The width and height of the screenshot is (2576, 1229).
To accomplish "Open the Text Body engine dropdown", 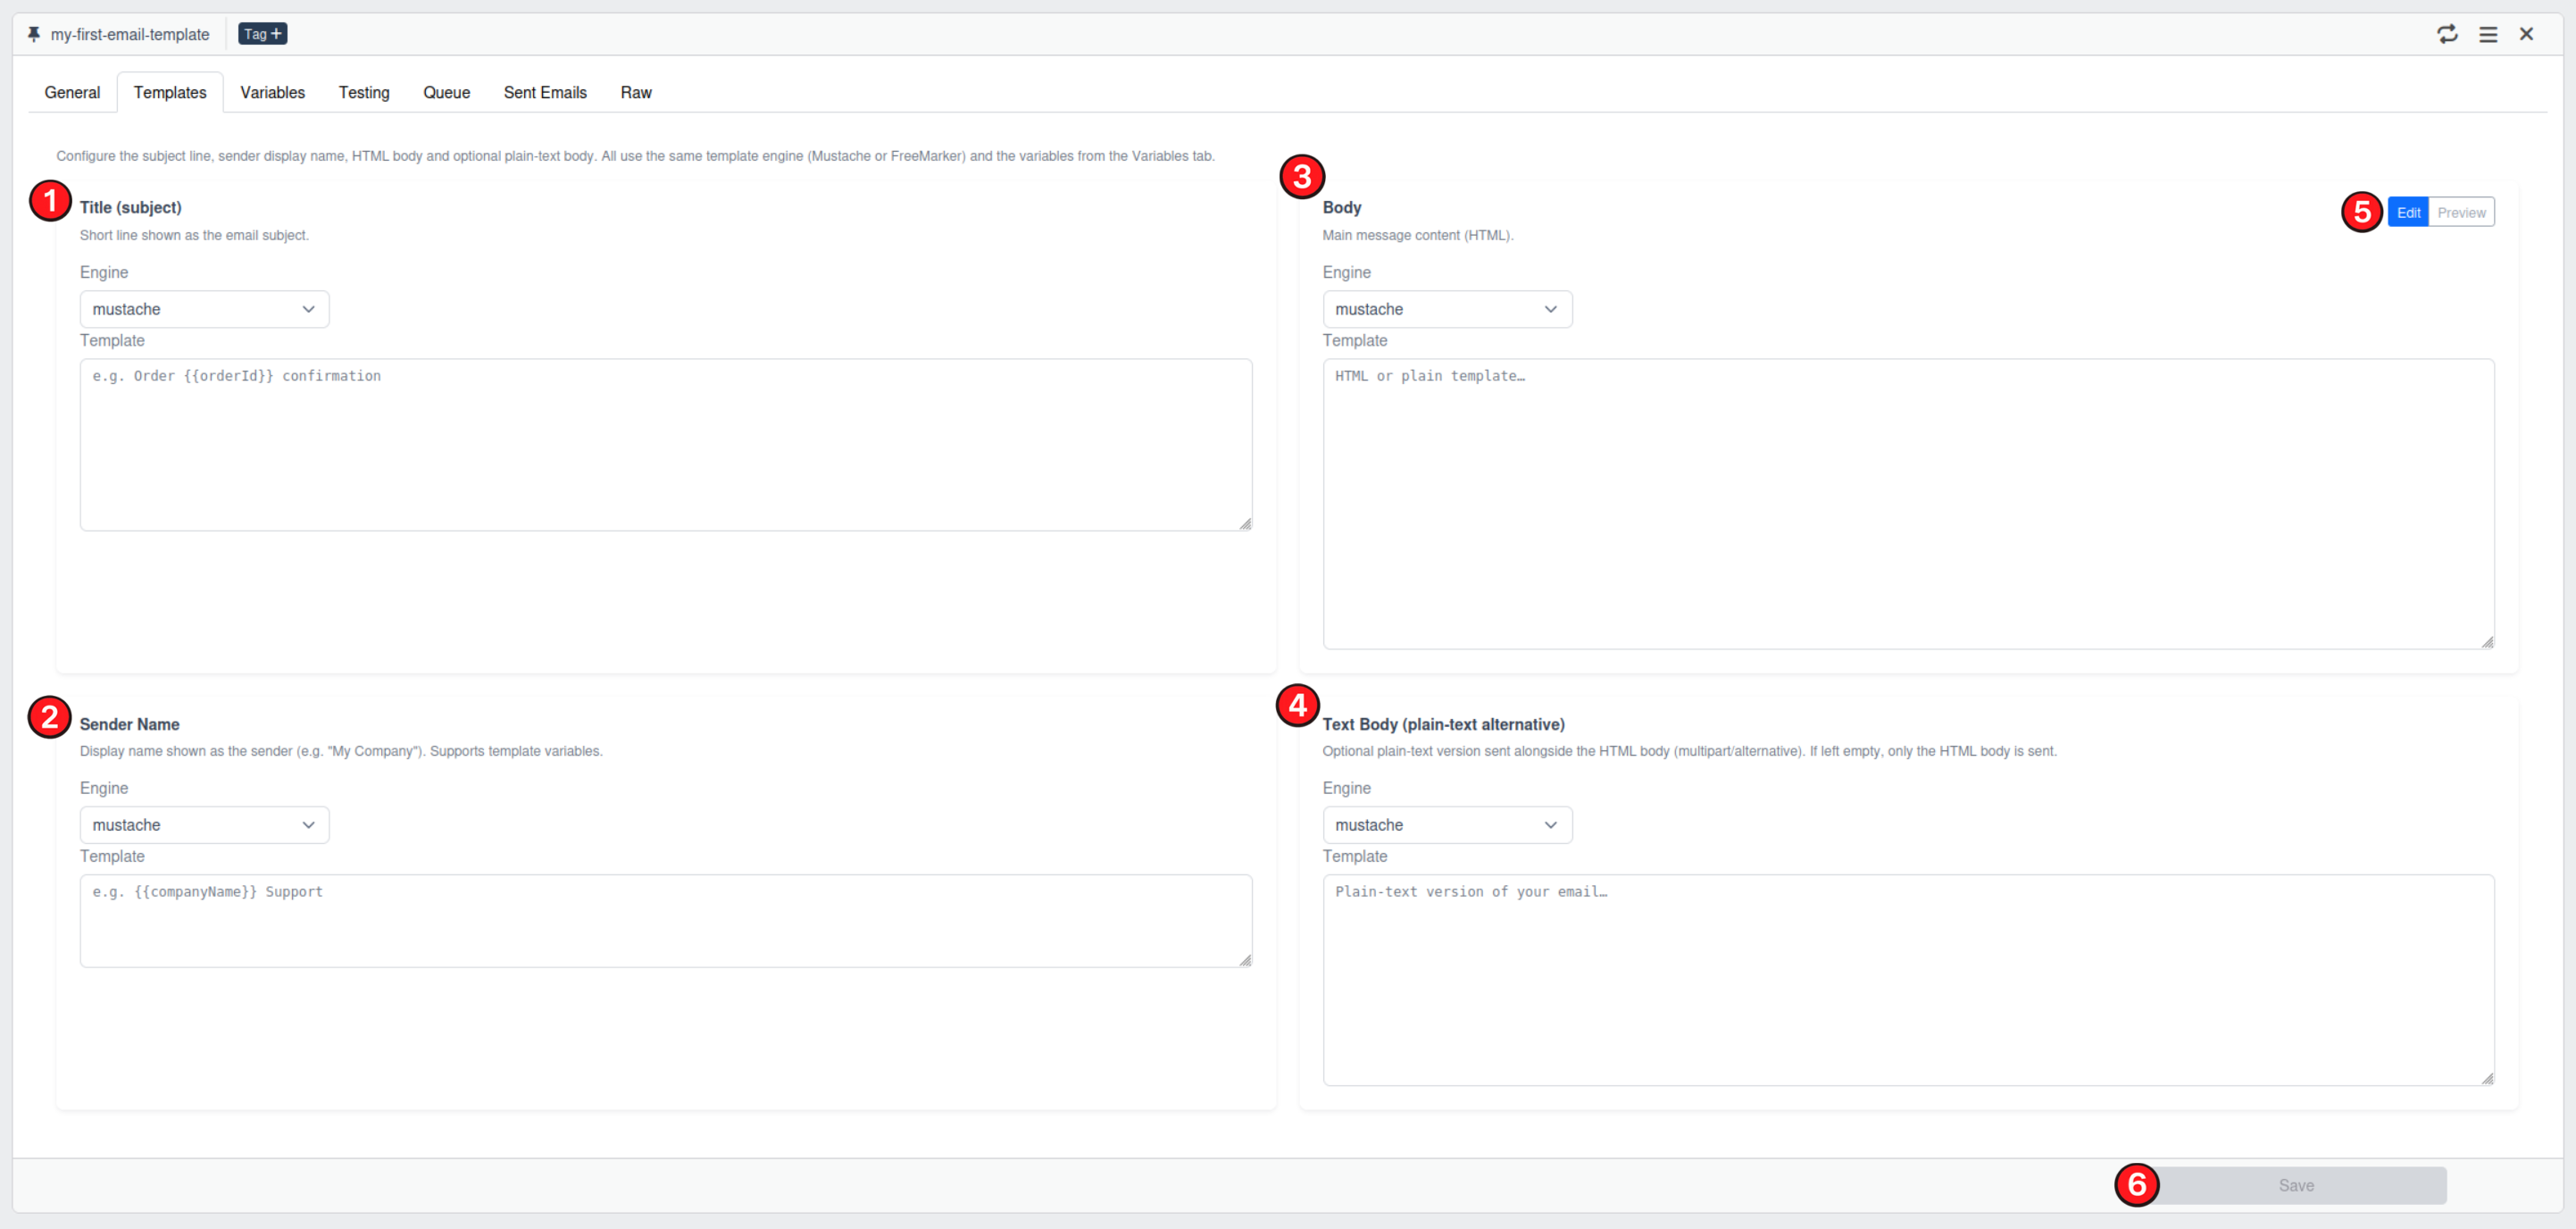I will point(1447,825).
